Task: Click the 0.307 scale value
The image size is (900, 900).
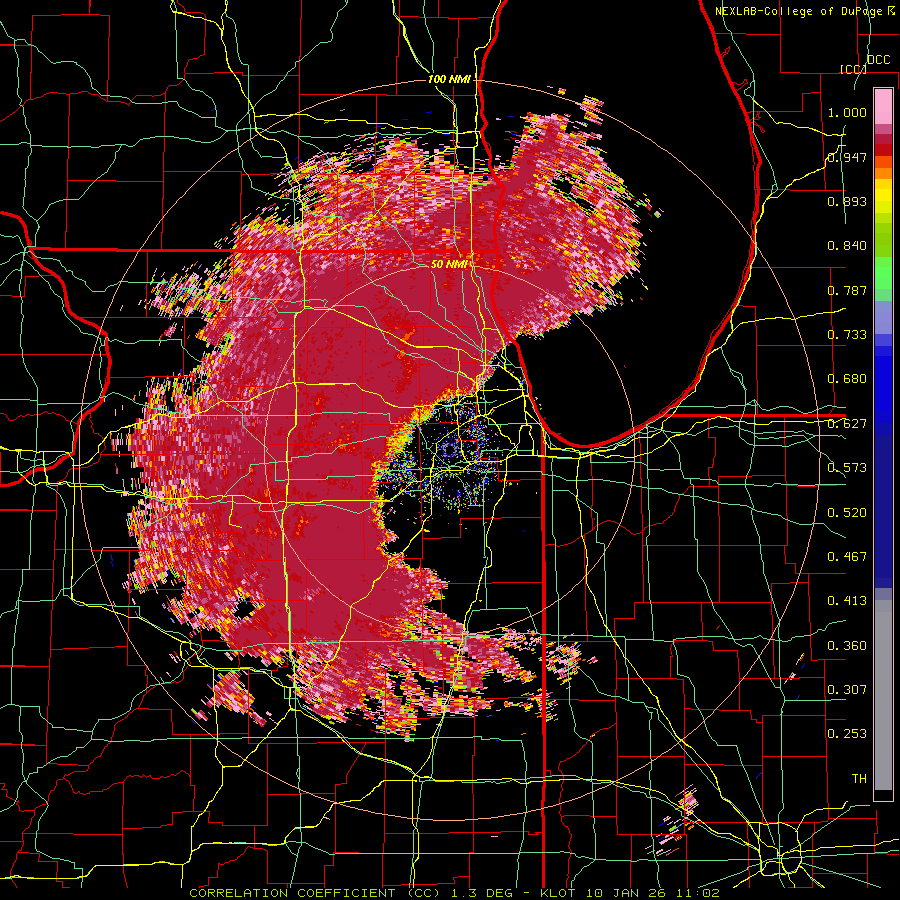Action: point(847,689)
